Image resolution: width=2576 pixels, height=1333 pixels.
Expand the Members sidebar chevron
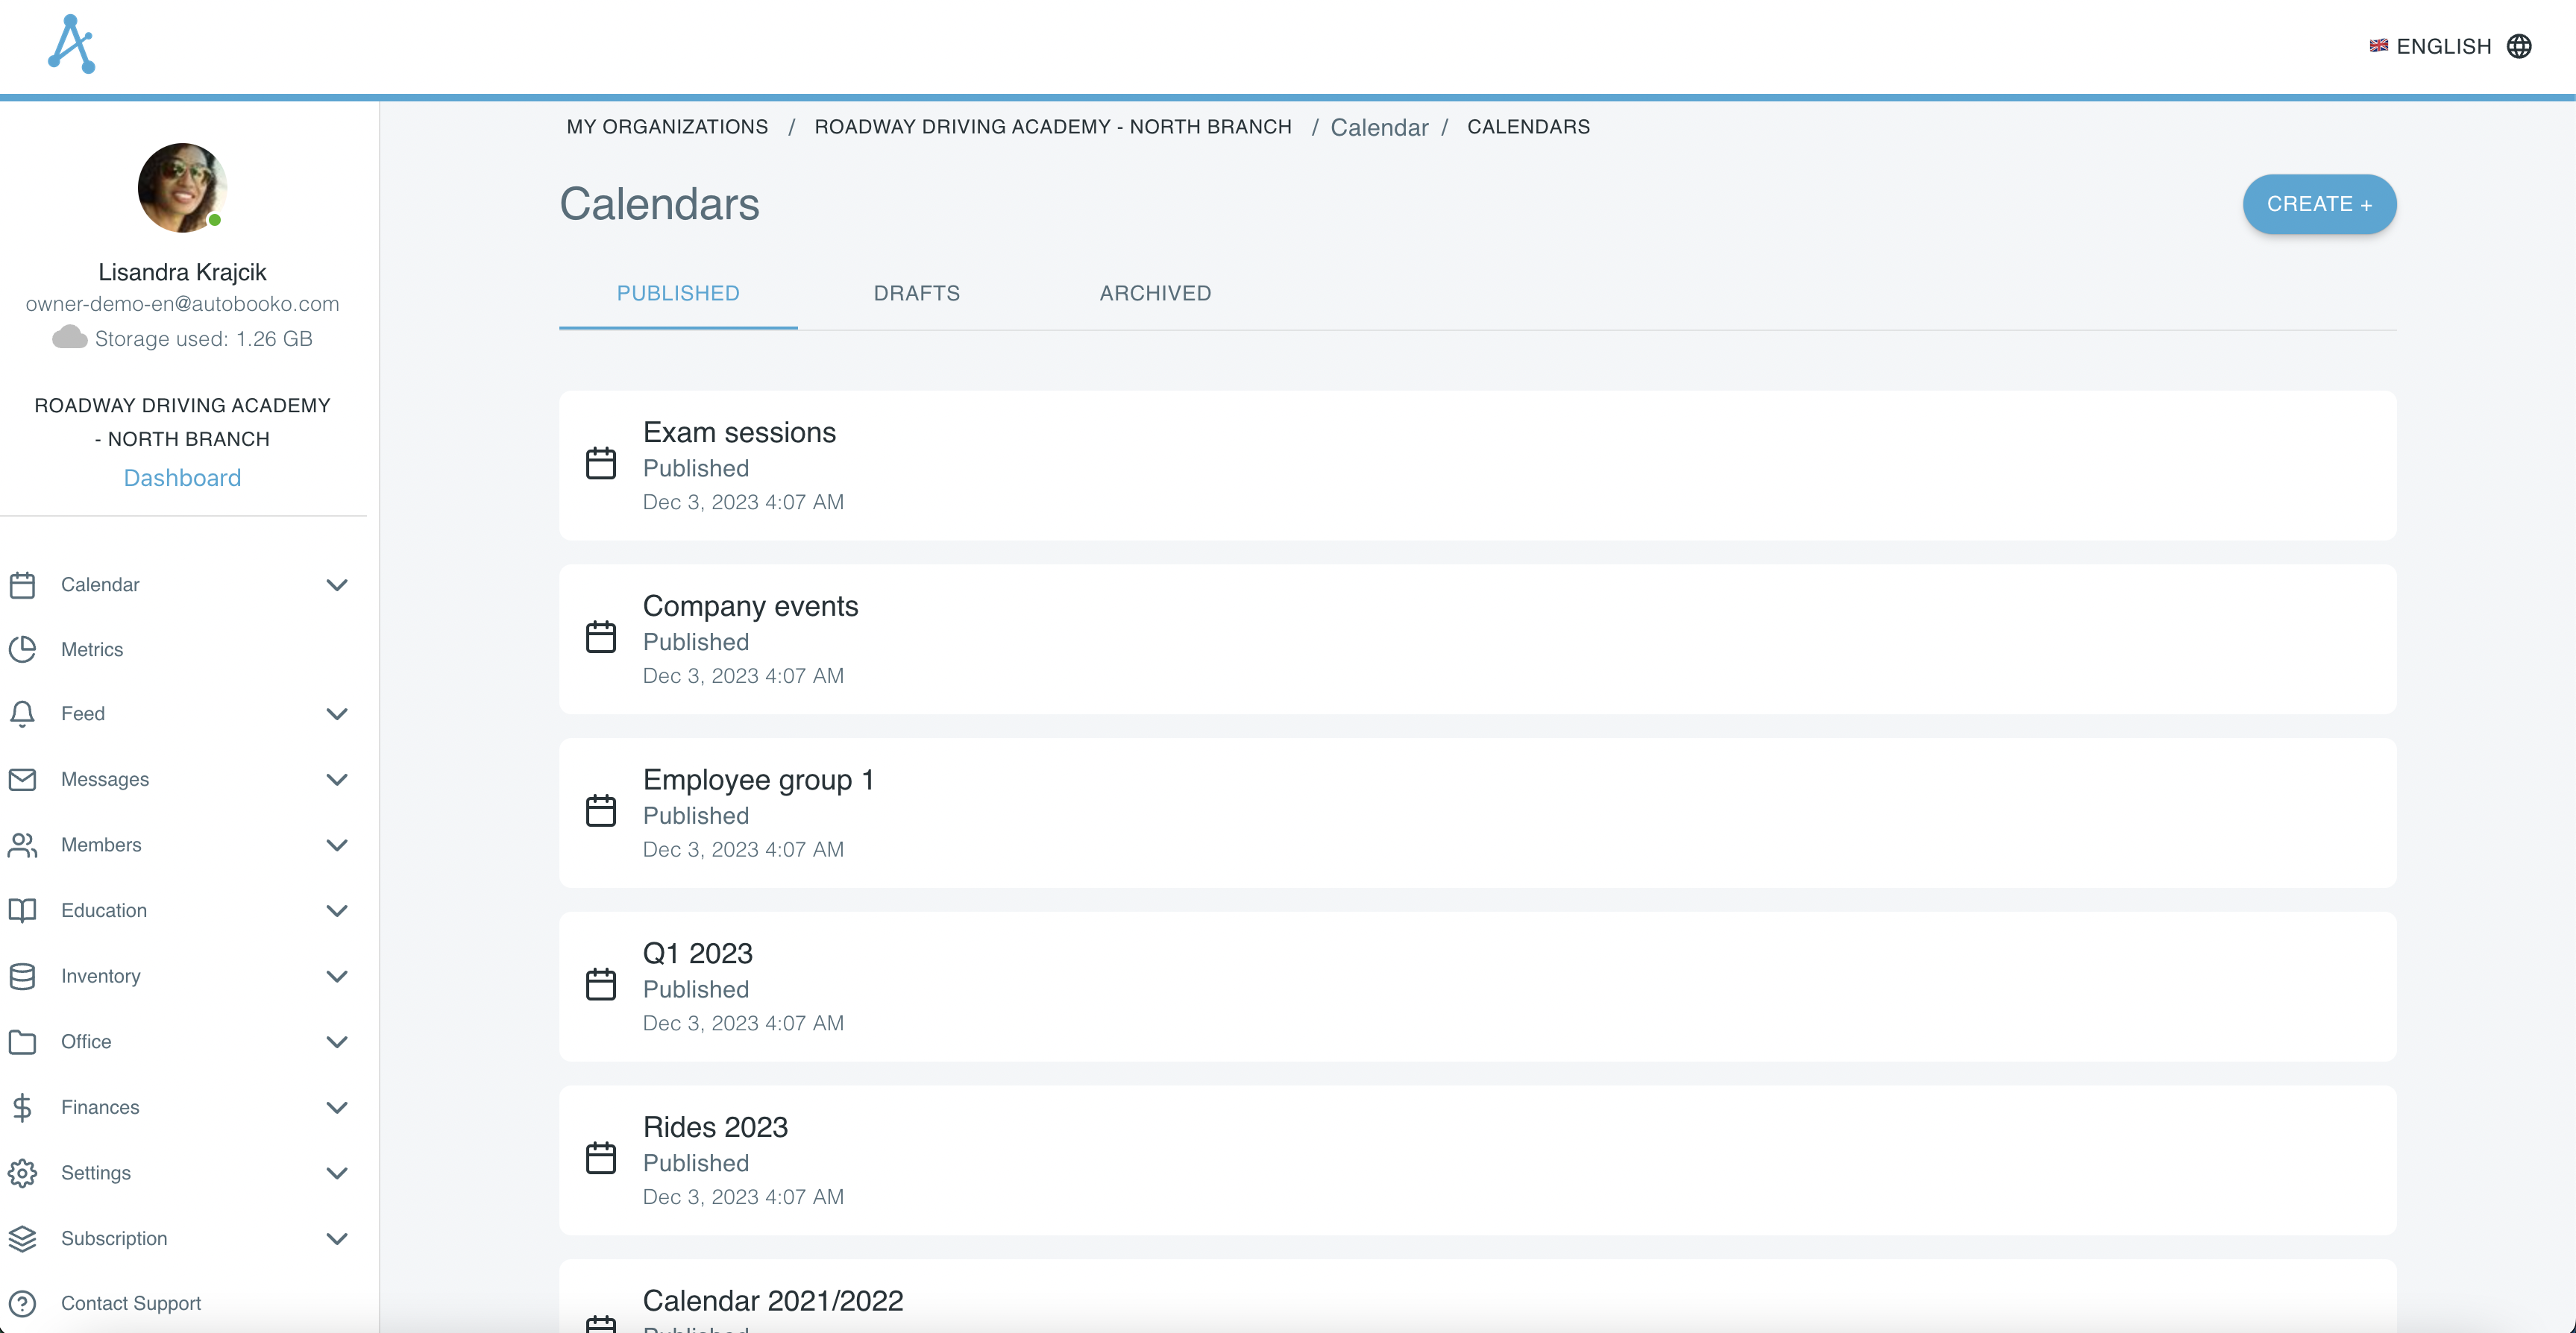coord(337,845)
